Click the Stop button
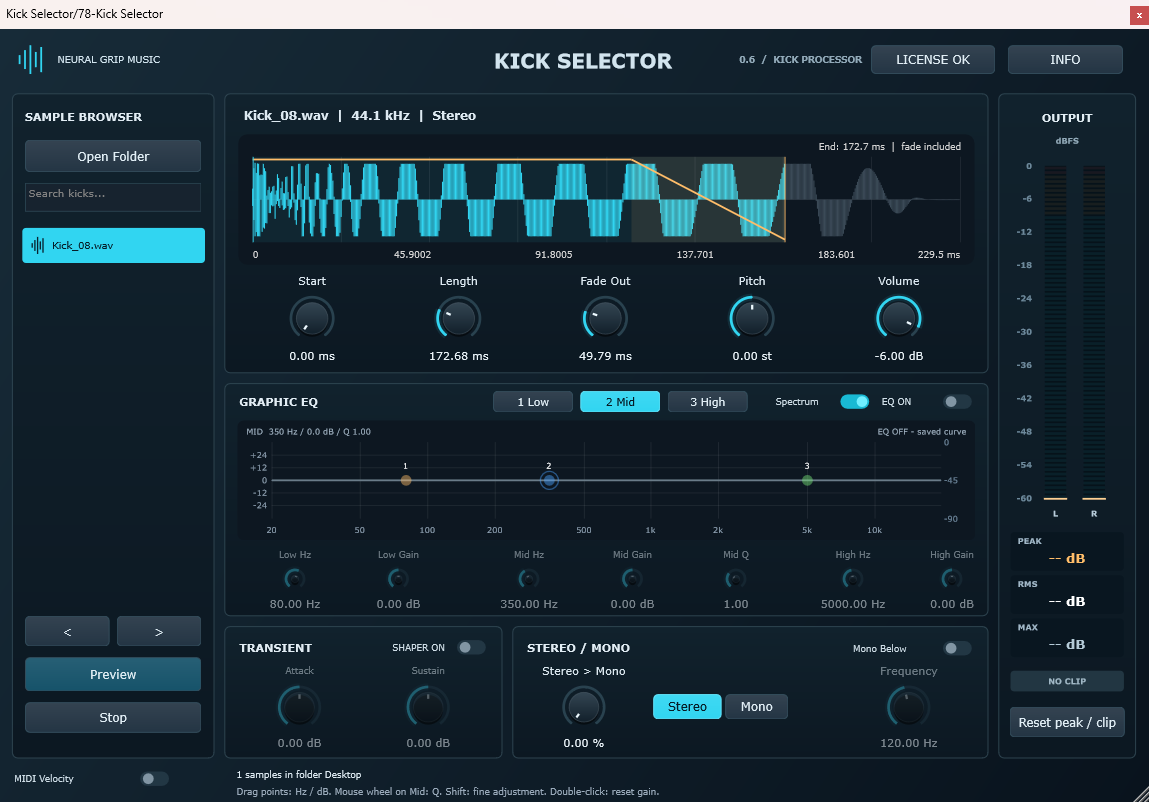Viewport: 1149px width, 802px height. [x=113, y=718]
